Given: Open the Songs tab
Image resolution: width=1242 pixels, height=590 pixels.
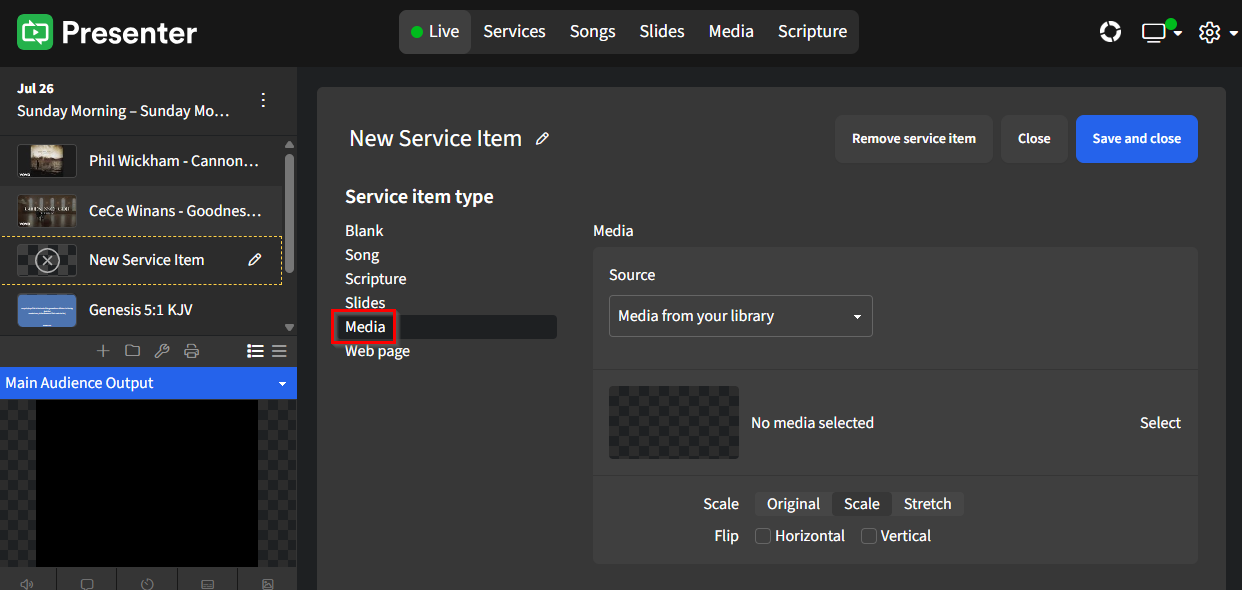Looking at the screenshot, I should point(593,32).
